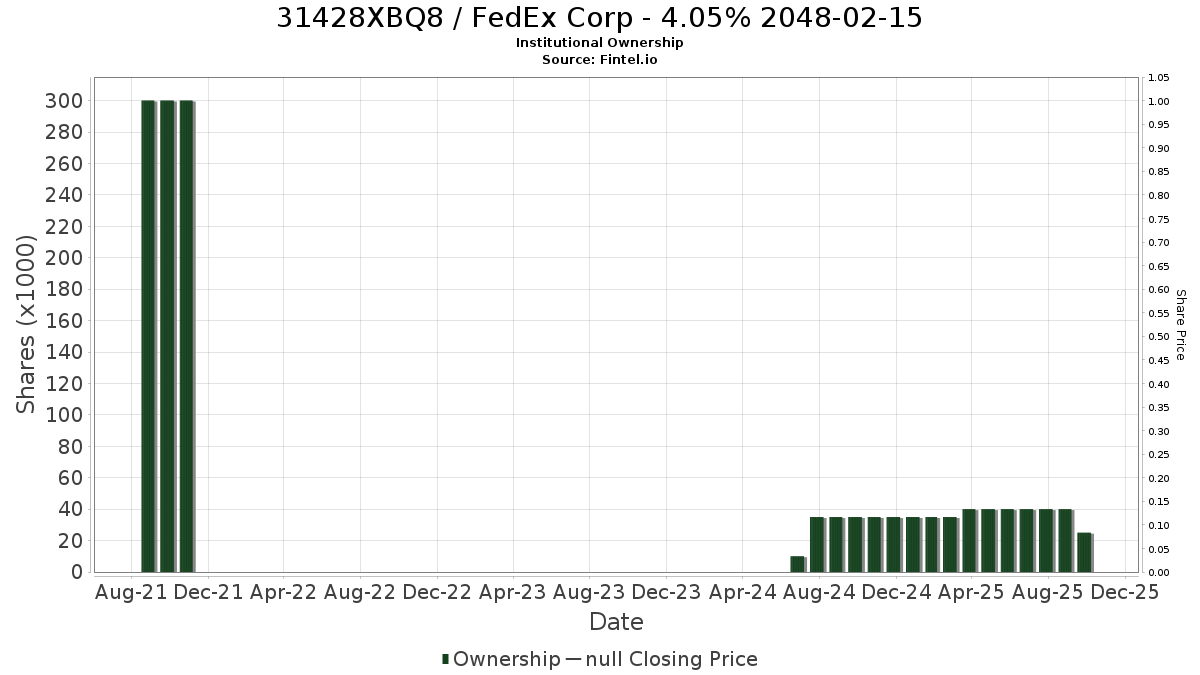Click the Source: Fintel.io text
Viewport: 1200px width, 675px height.
(x=600, y=59)
